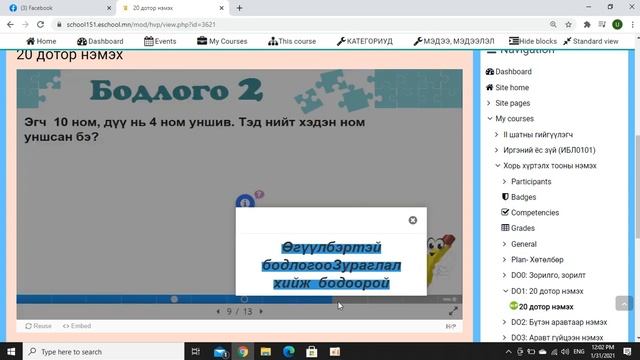Viewport: 640px width, 360px height.
Task: Open Competencies in navigation
Action: pos(530,213)
